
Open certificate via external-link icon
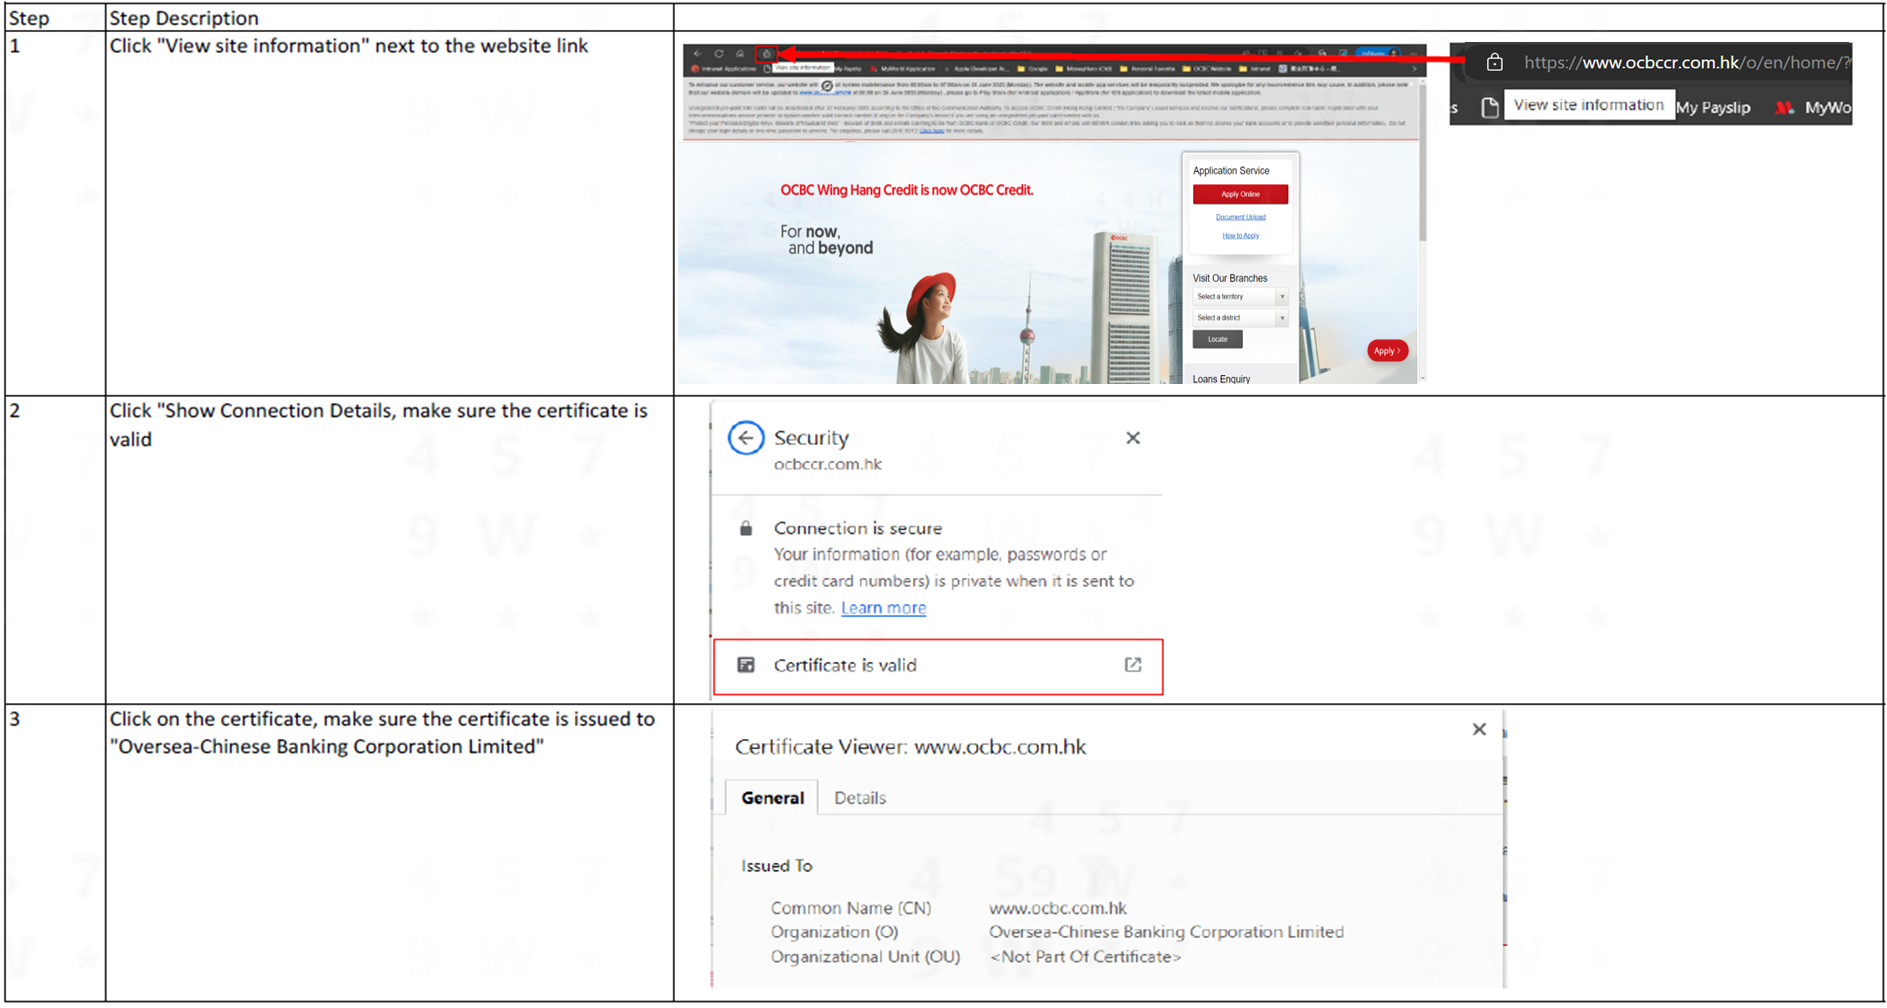coord(1132,665)
